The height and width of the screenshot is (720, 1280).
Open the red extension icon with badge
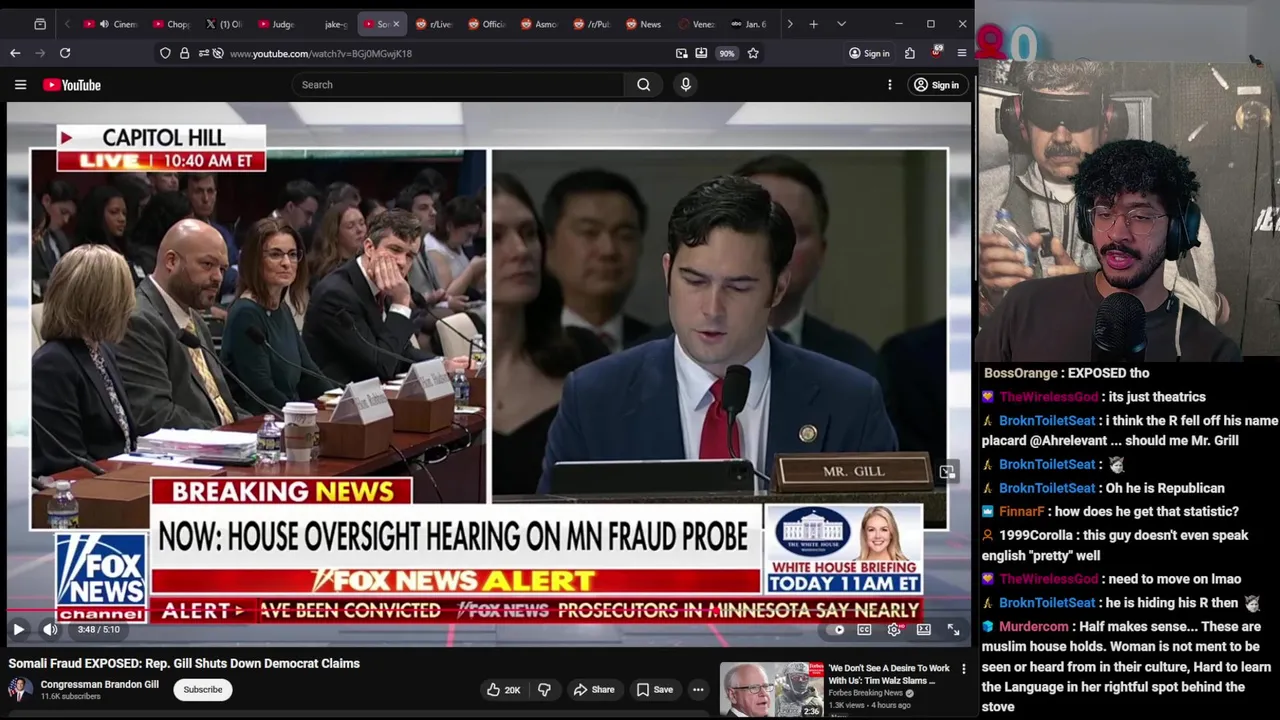pyautogui.click(x=937, y=52)
